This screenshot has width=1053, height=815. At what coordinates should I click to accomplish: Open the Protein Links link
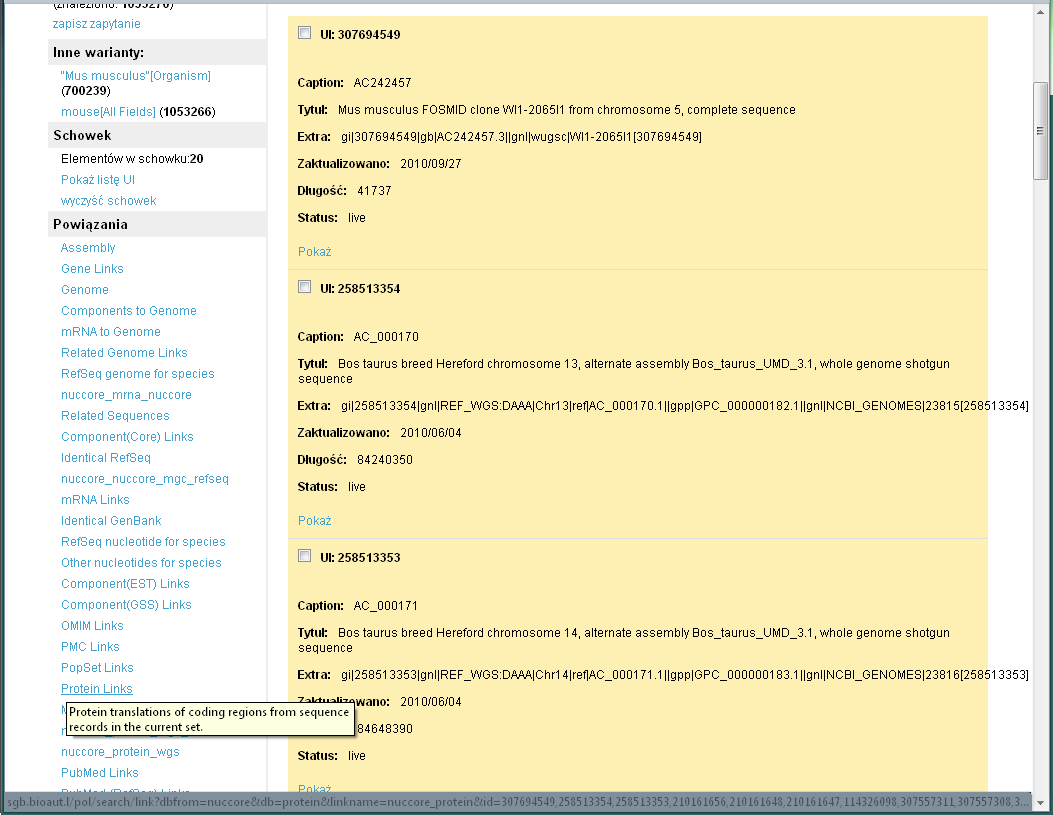97,689
